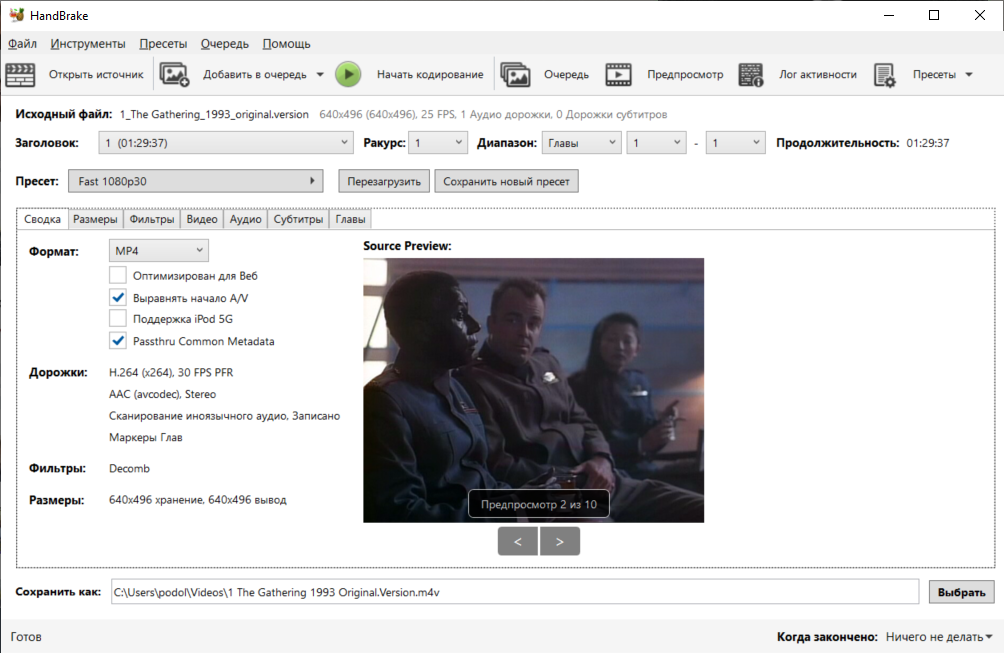Viewport: 1004px width, 653px height.
Task: Click the Сохранить как path field
Action: point(515,592)
